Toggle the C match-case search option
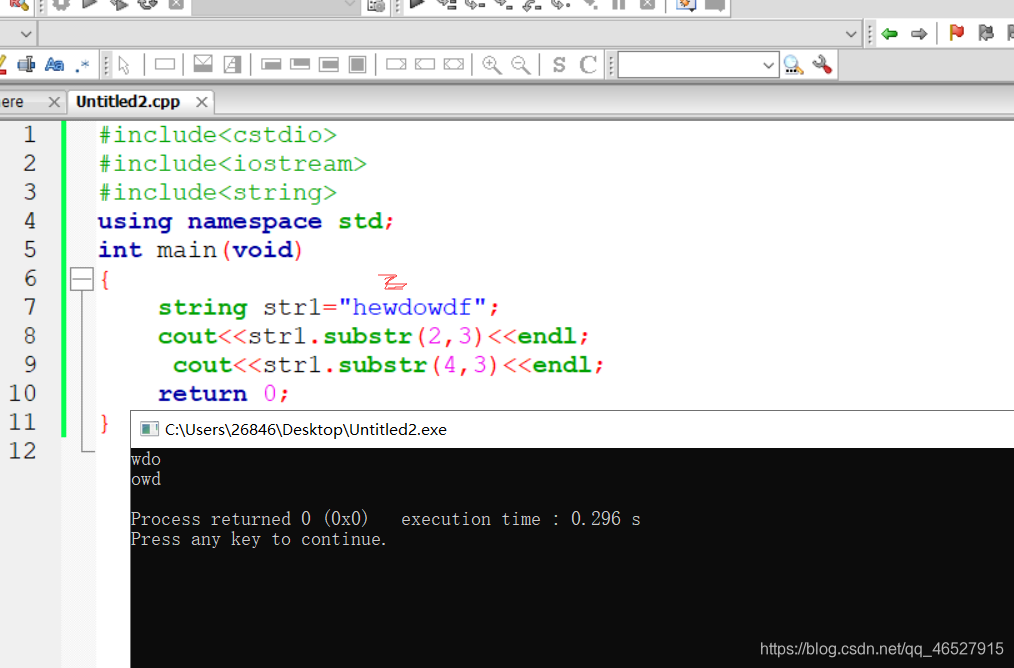Image resolution: width=1014 pixels, height=668 pixels. point(588,64)
